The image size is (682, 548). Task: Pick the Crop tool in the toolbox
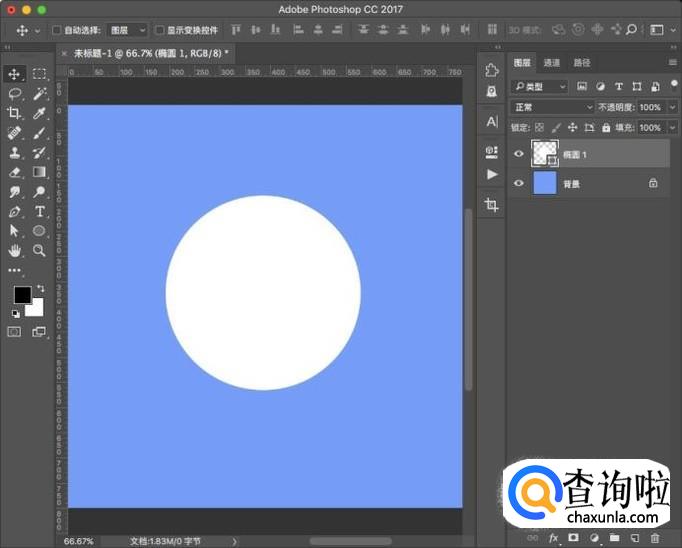pos(15,113)
